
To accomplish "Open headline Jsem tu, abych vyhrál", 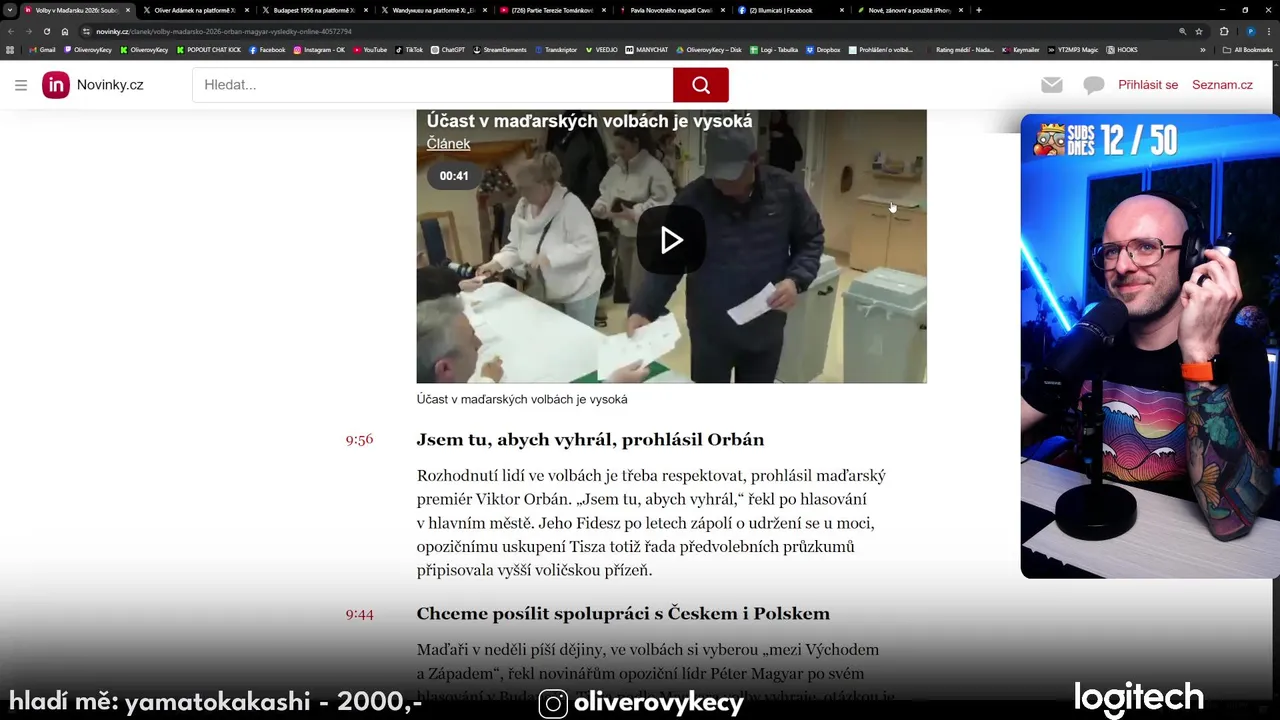I will 590,440.
